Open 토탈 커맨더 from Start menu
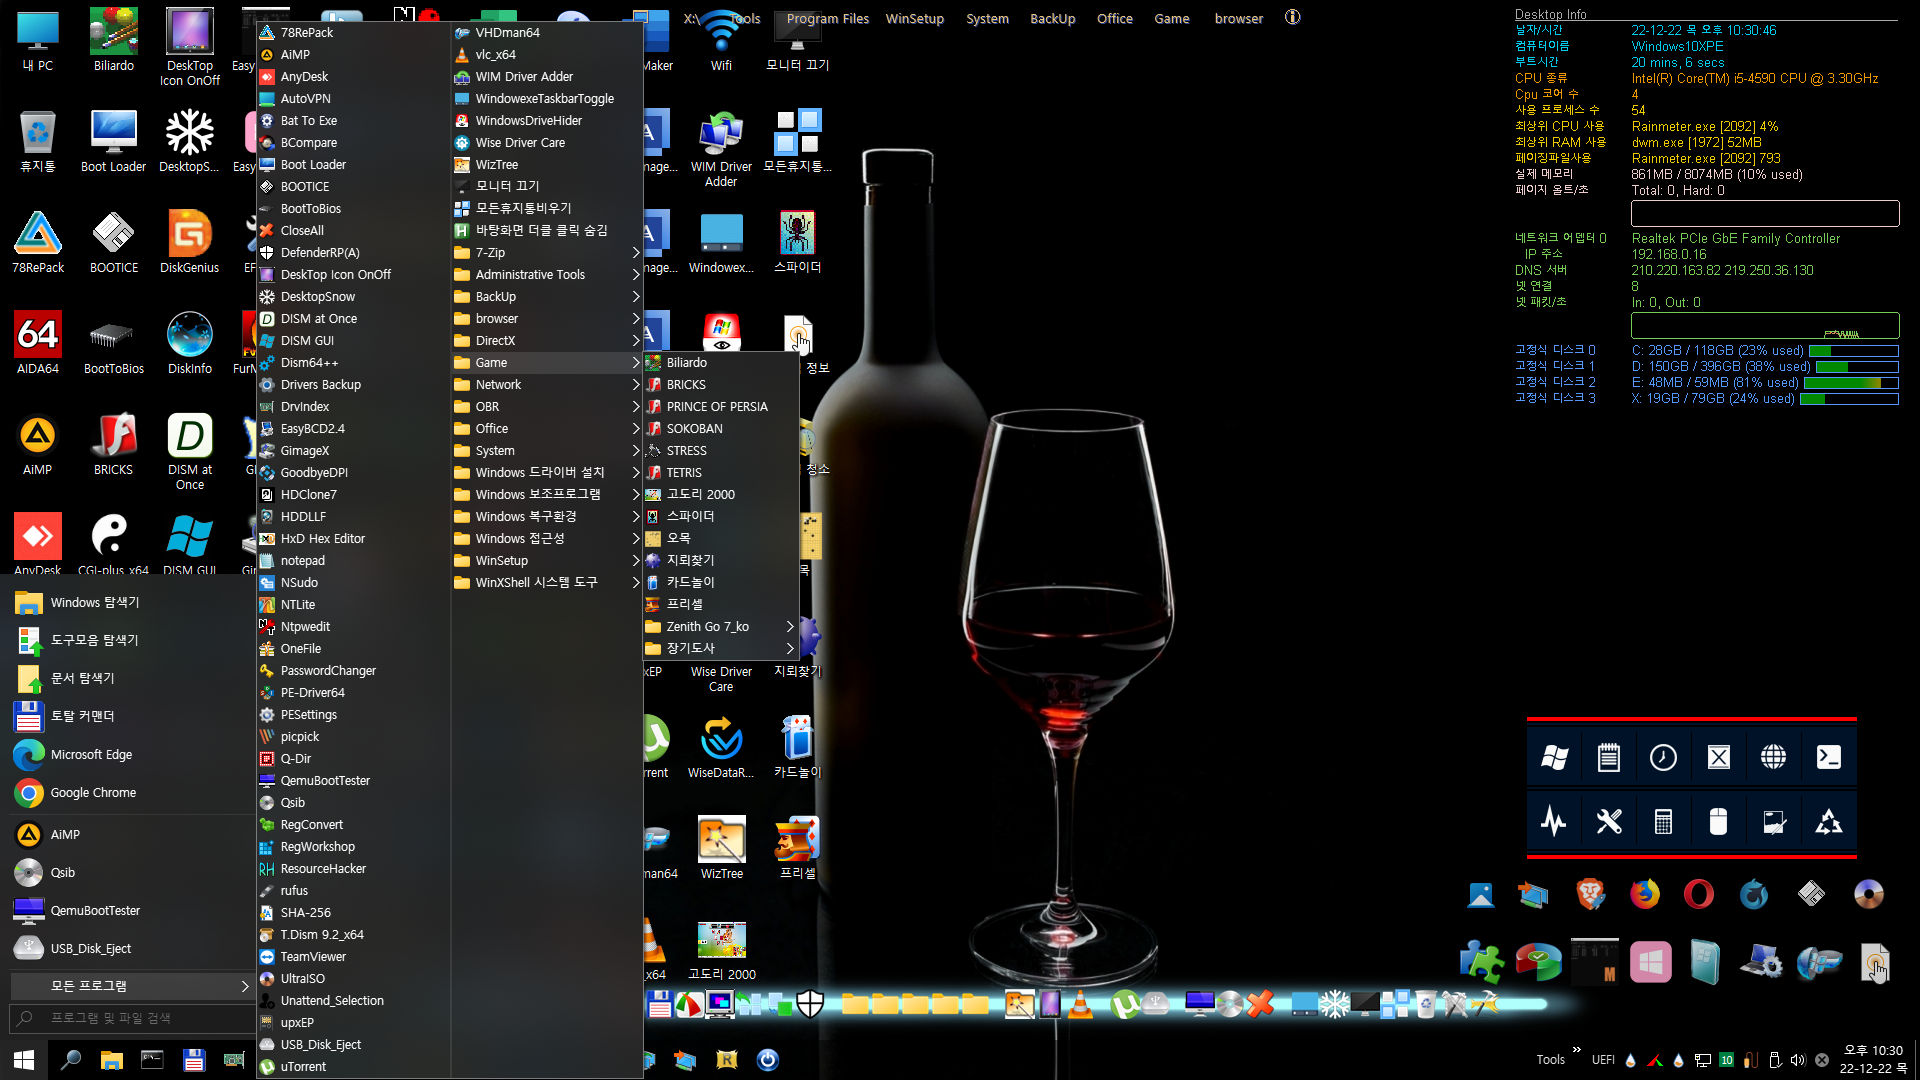 coord(131,717)
